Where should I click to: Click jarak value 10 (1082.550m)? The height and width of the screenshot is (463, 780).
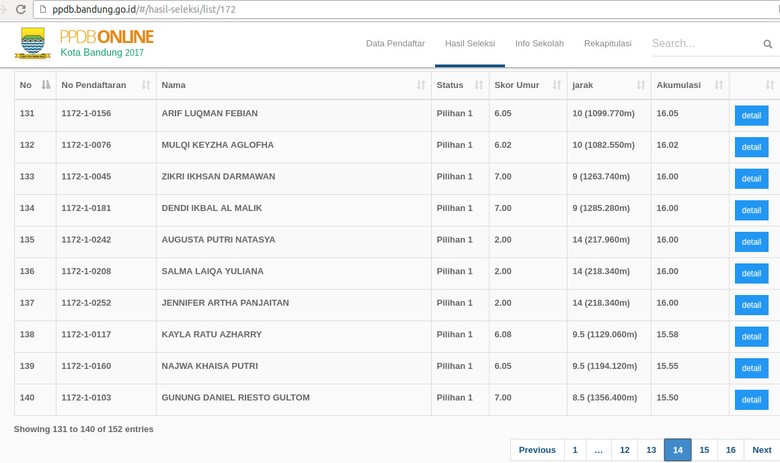[x=603, y=145]
